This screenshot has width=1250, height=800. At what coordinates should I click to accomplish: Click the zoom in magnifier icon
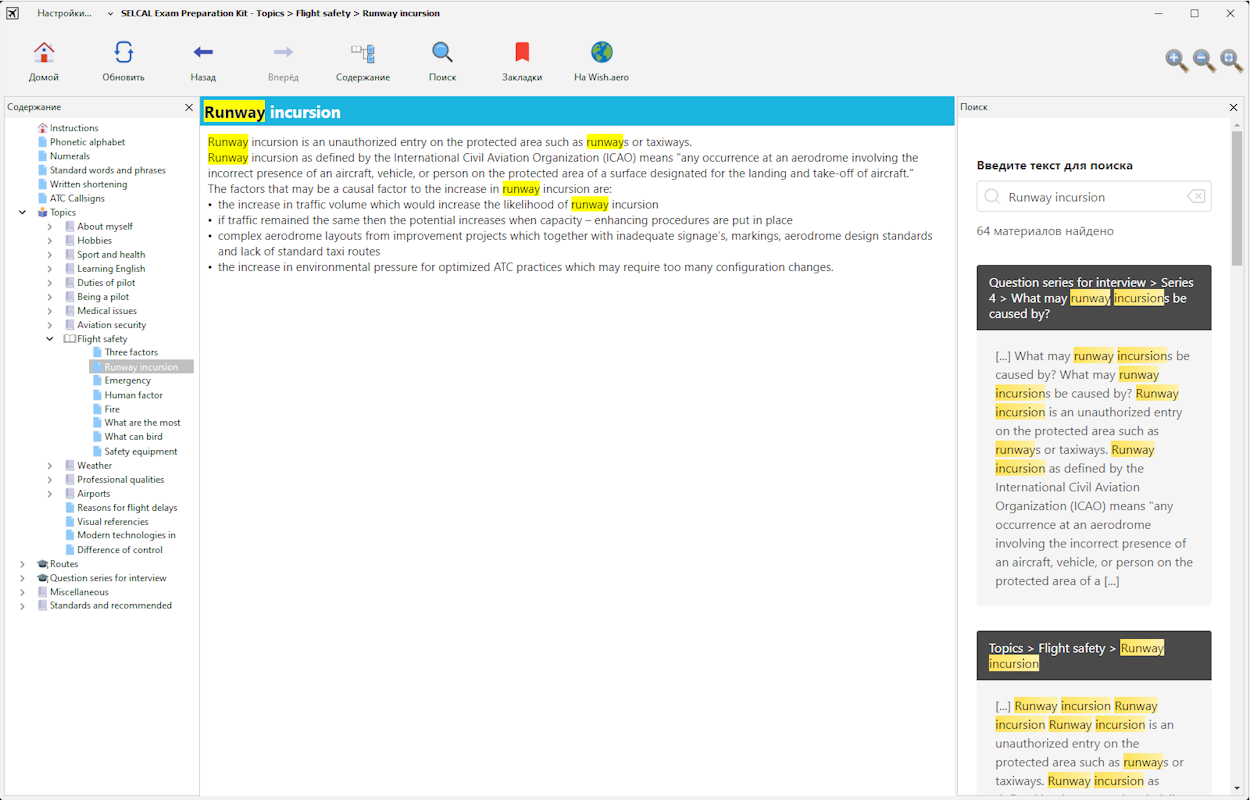coord(1177,61)
